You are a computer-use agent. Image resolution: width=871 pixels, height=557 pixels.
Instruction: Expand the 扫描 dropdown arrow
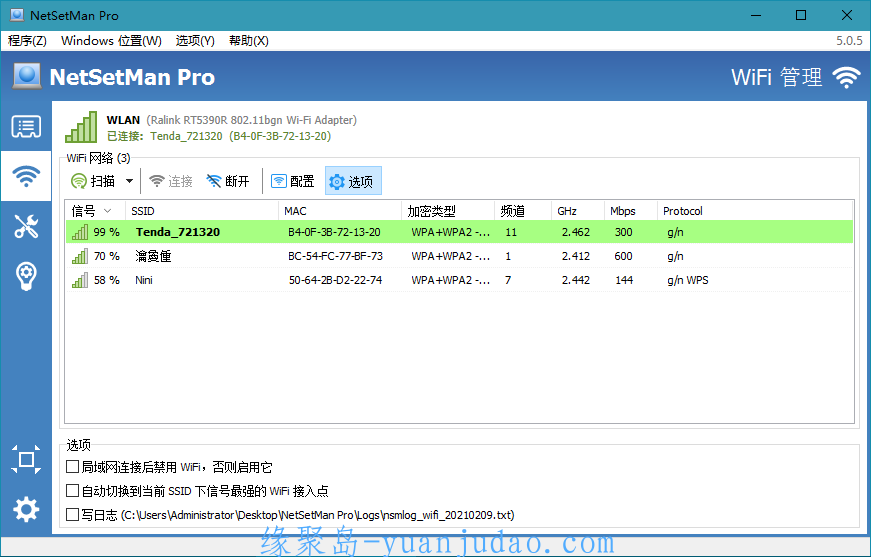[129, 181]
